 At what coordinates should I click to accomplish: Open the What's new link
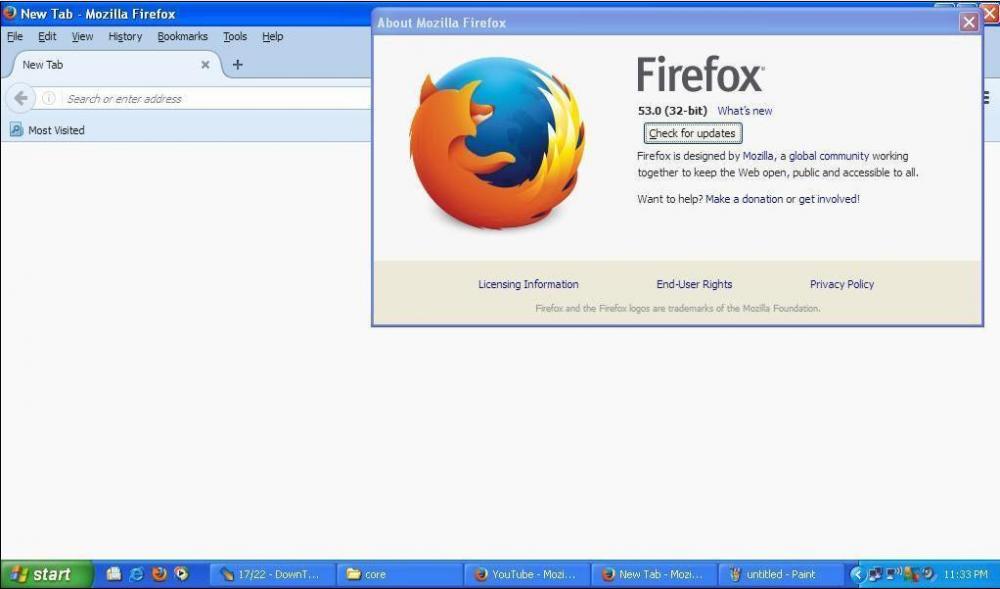(x=745, y=111)
